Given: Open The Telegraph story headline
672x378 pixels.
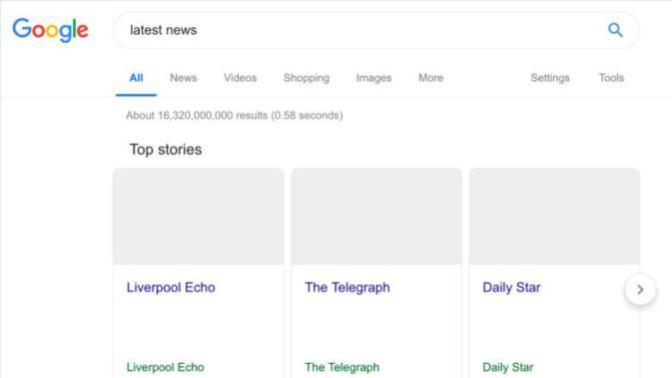Looking at the screenshot, I should pyautogui.click(x=347, y=288).
